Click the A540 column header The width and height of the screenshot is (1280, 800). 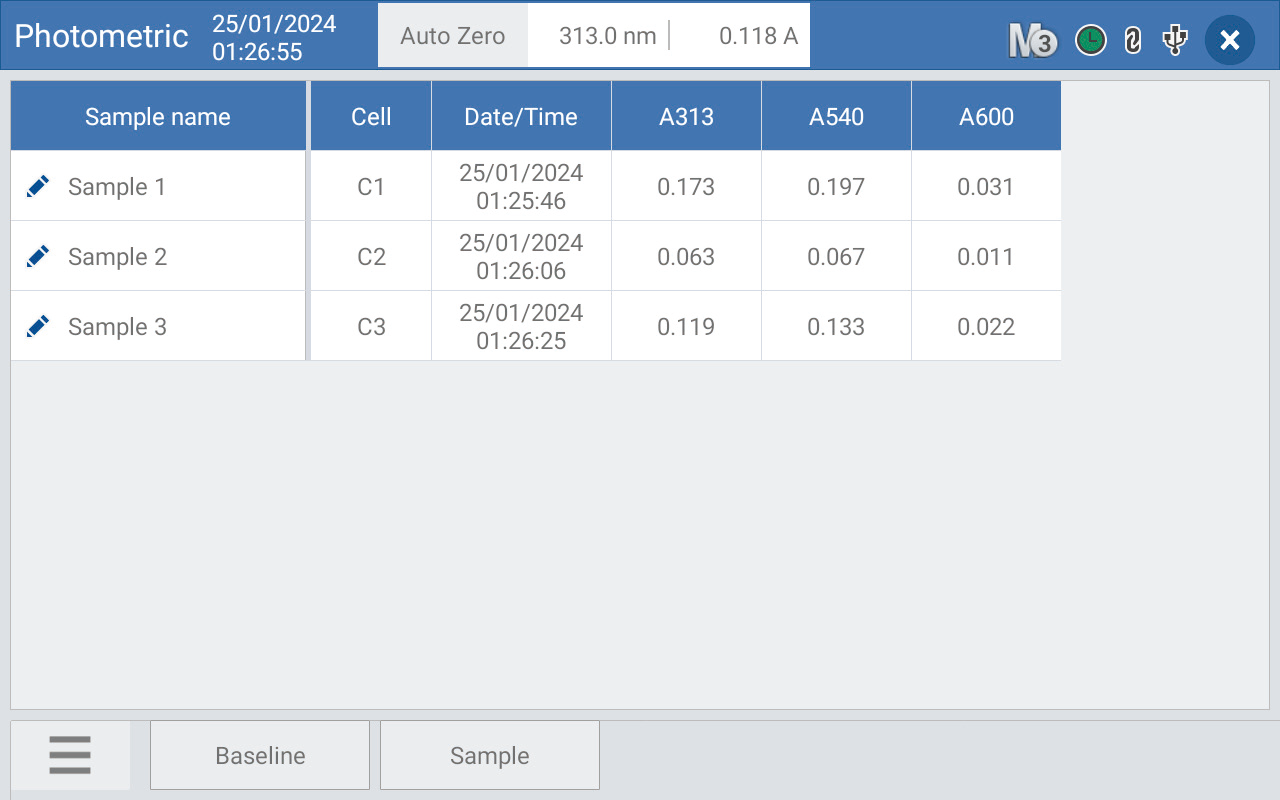pyautogui.click(x=836, y=116)
